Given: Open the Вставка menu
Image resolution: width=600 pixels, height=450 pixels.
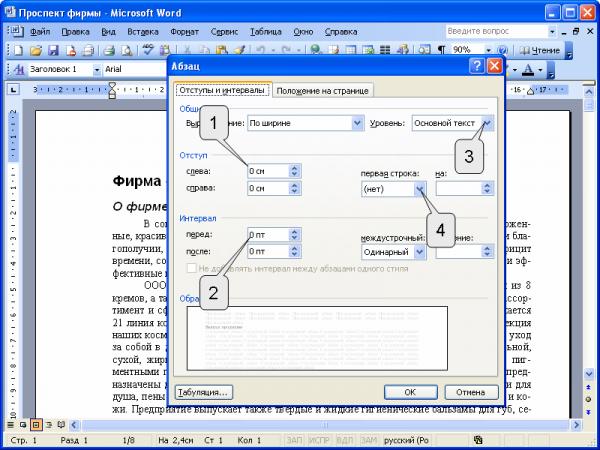Looking at the screenshot, I should pos(143,32).
